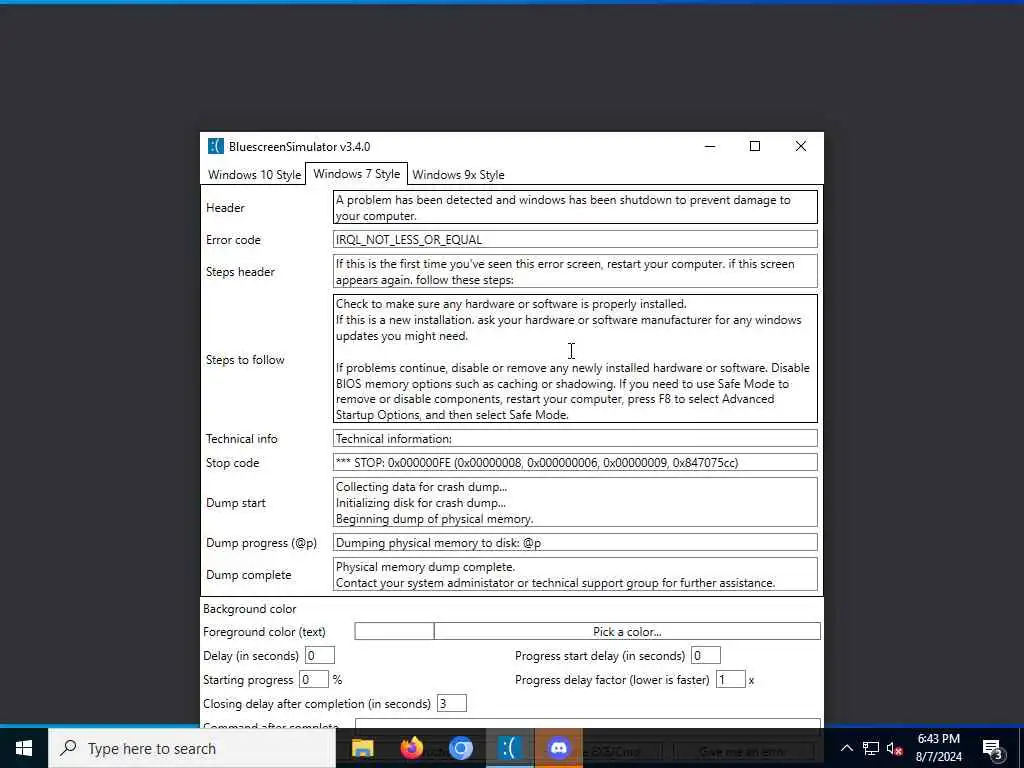Screen dimensions: 1024x768
Task: Click the BluescreenSimulator taskbar icon
Action: (x=509, y=748)
